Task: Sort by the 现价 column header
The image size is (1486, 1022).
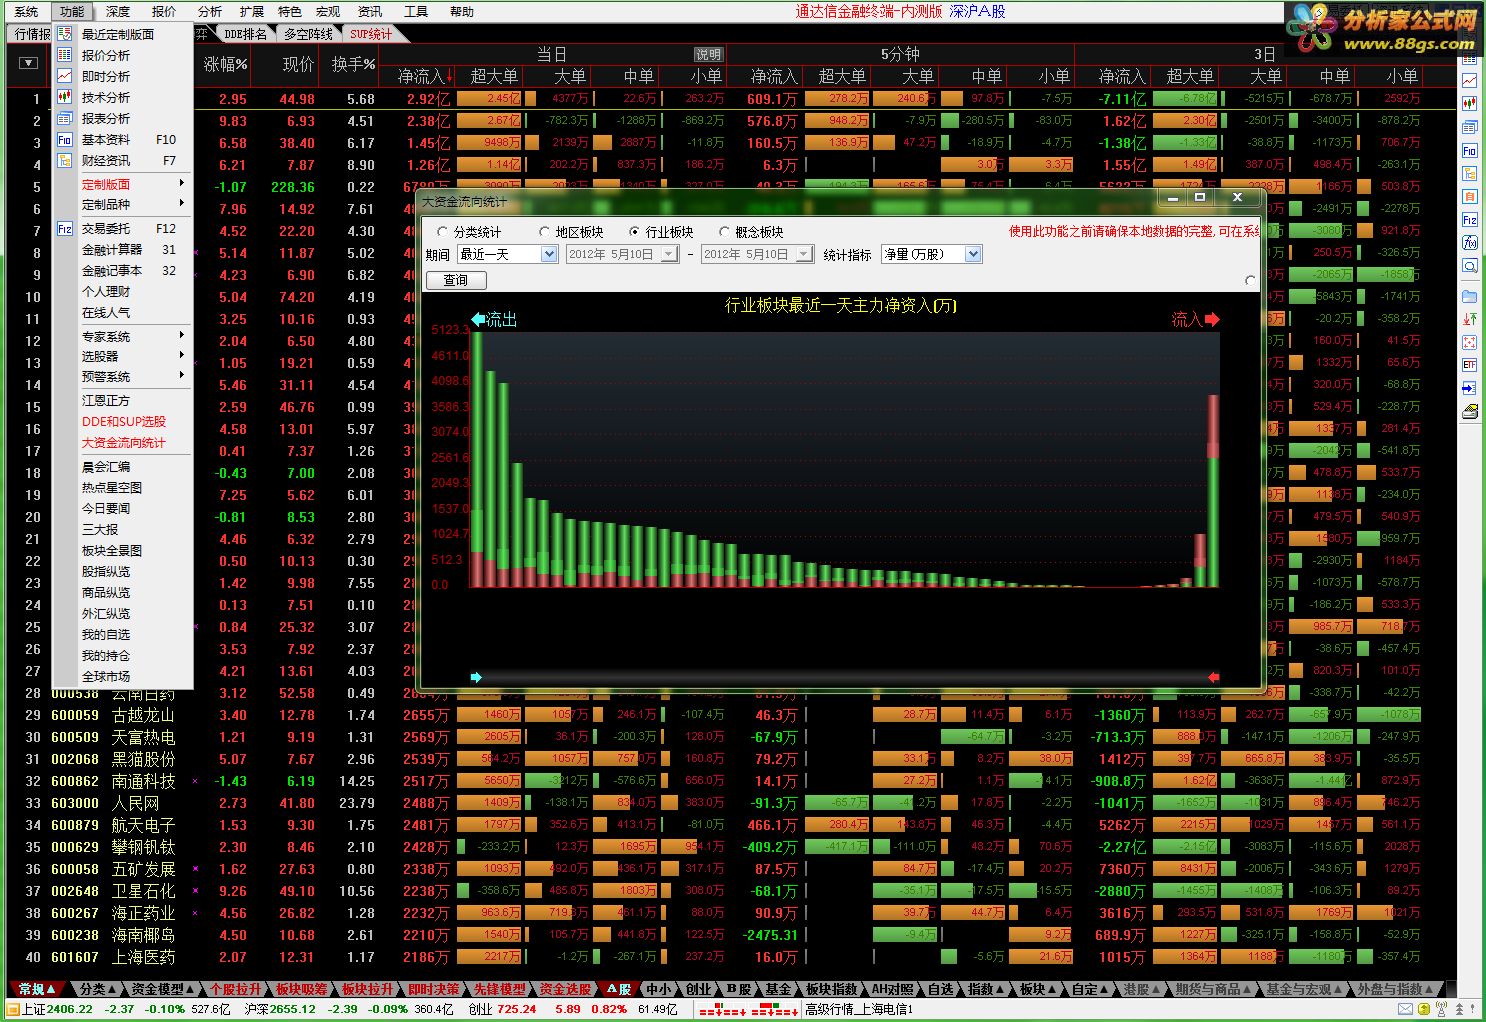Action: pyautogui.click(x=298, y=64)
